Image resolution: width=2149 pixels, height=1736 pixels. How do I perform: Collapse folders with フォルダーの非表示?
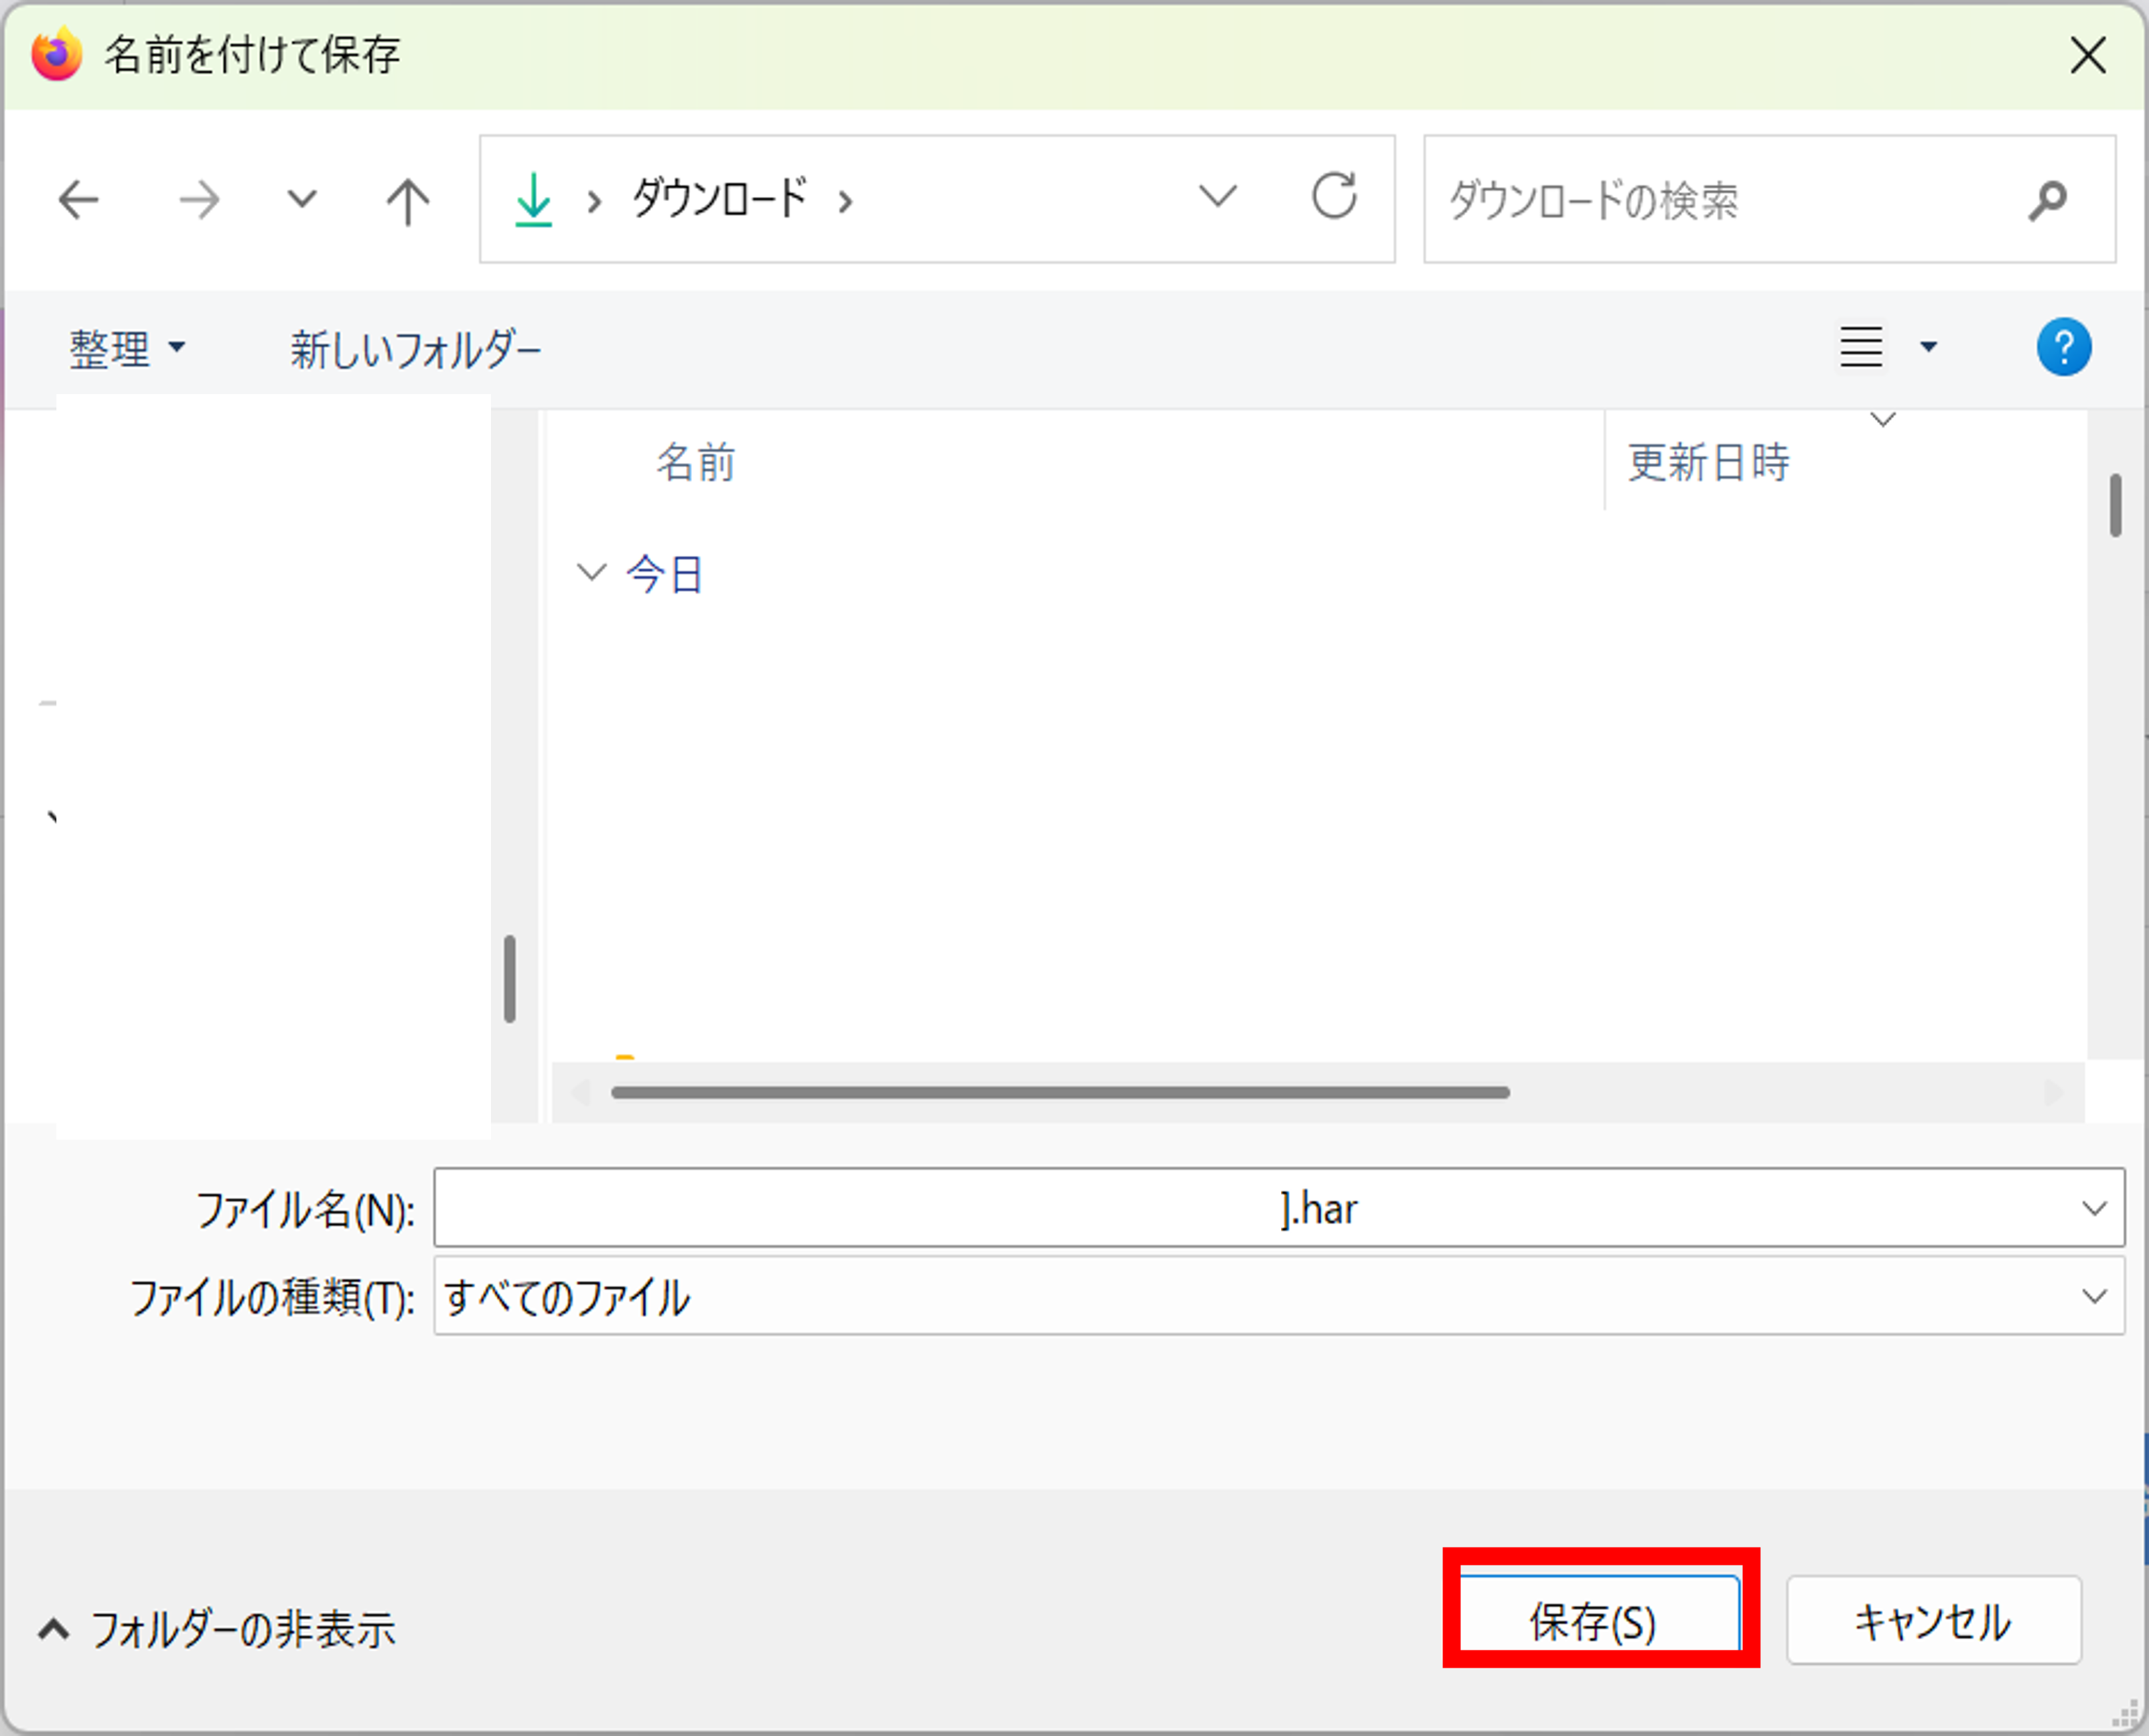point(216,1629)
